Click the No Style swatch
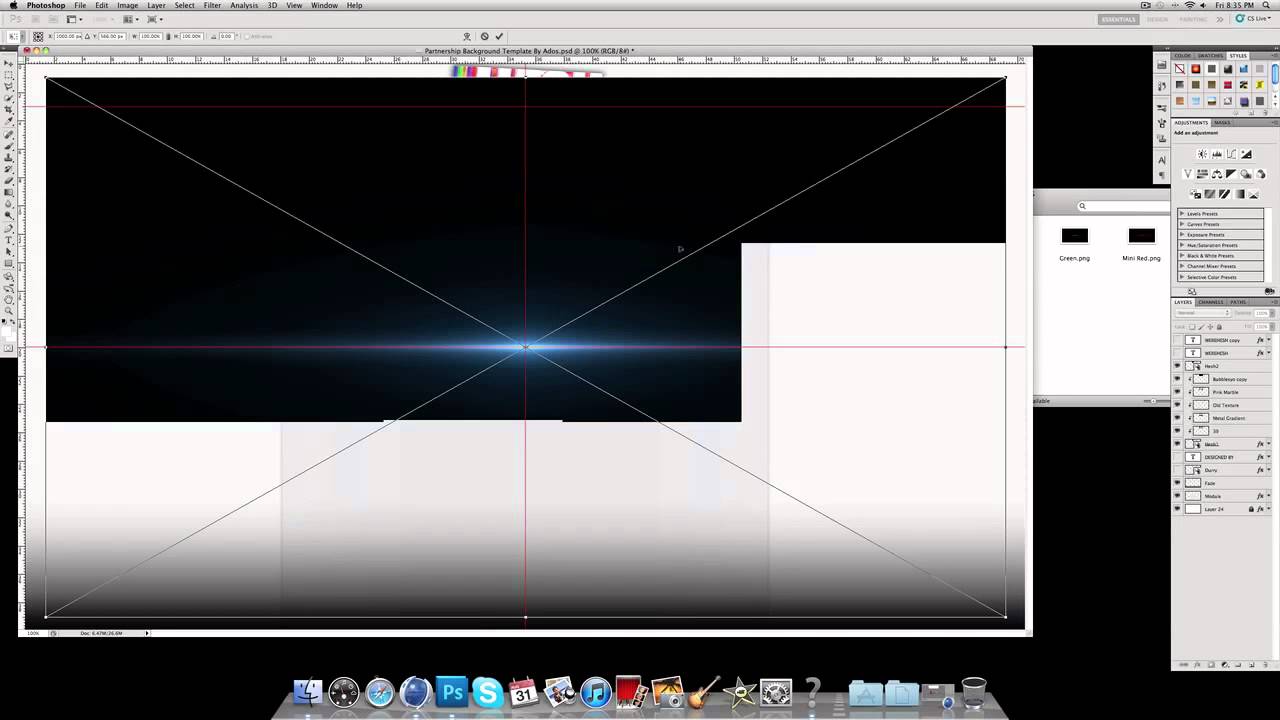 (1180, 69)
